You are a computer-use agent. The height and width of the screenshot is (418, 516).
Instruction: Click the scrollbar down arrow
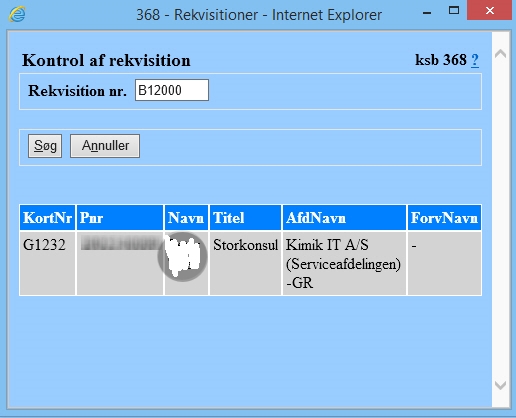(x=501, y=385)
